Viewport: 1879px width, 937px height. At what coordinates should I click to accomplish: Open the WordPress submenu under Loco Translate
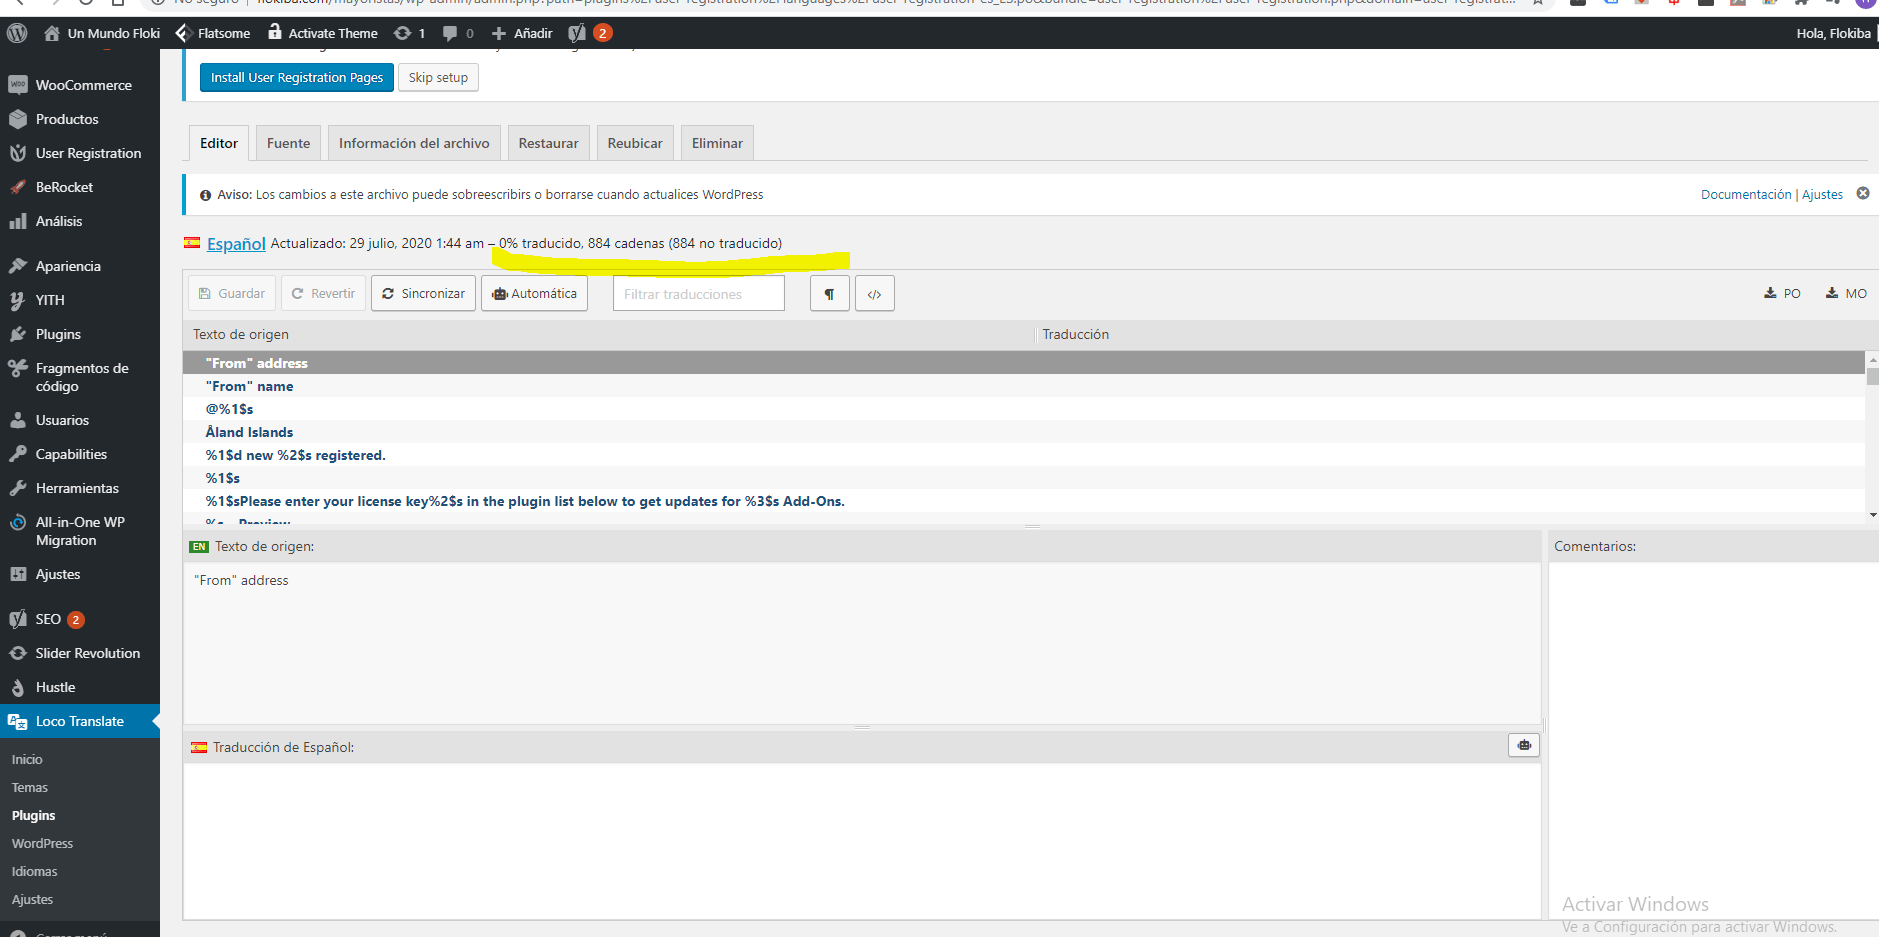pyautogui.click(x=42, y=844)
